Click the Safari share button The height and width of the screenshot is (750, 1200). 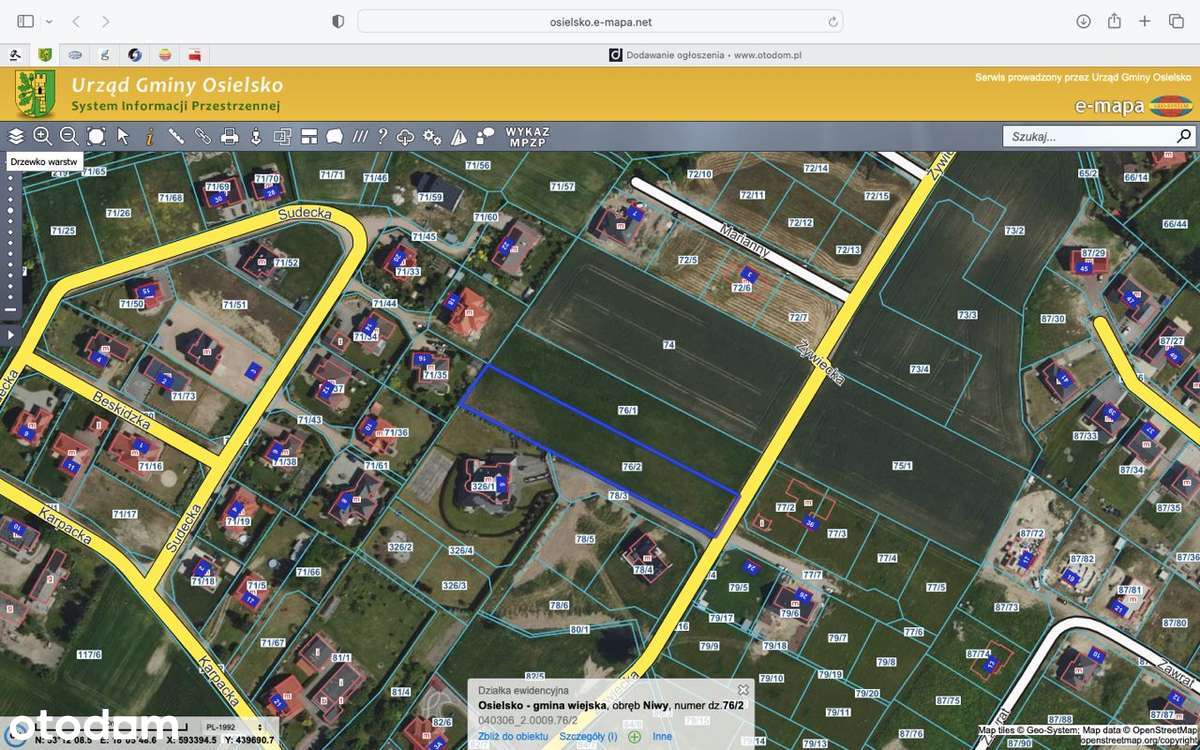tap(1114, 21)
